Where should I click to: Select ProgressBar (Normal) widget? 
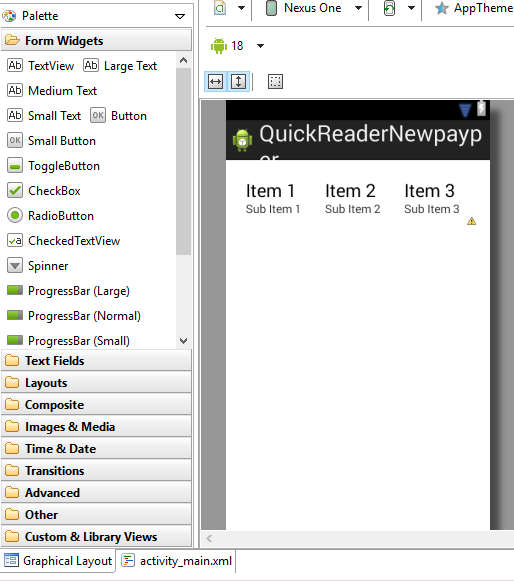click(x=74, y=316)
